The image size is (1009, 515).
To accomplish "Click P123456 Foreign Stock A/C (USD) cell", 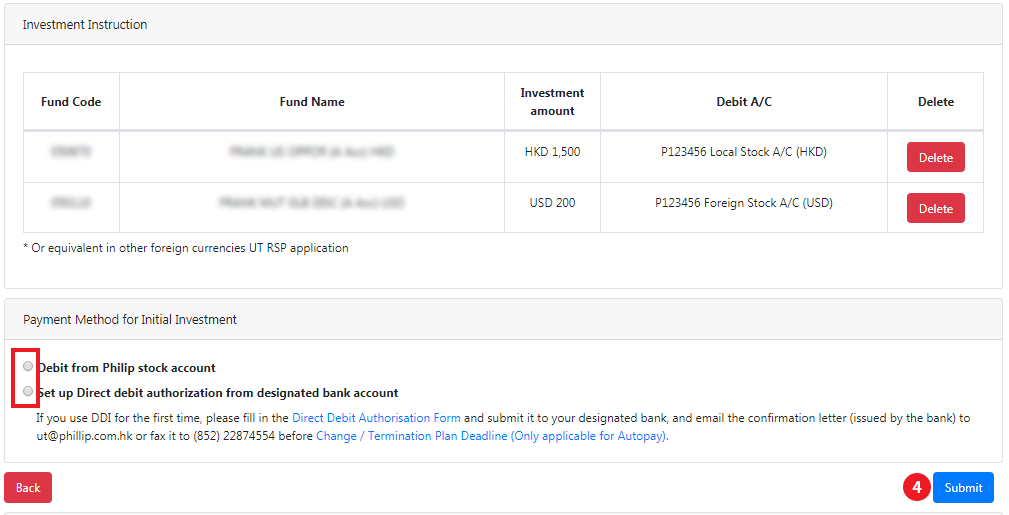I will coord(744,203).
